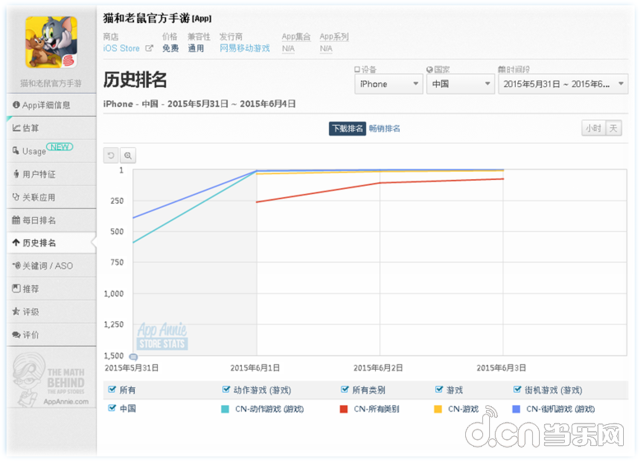
Task: Open App详细信息 in the sidebar
Action: 52,105
